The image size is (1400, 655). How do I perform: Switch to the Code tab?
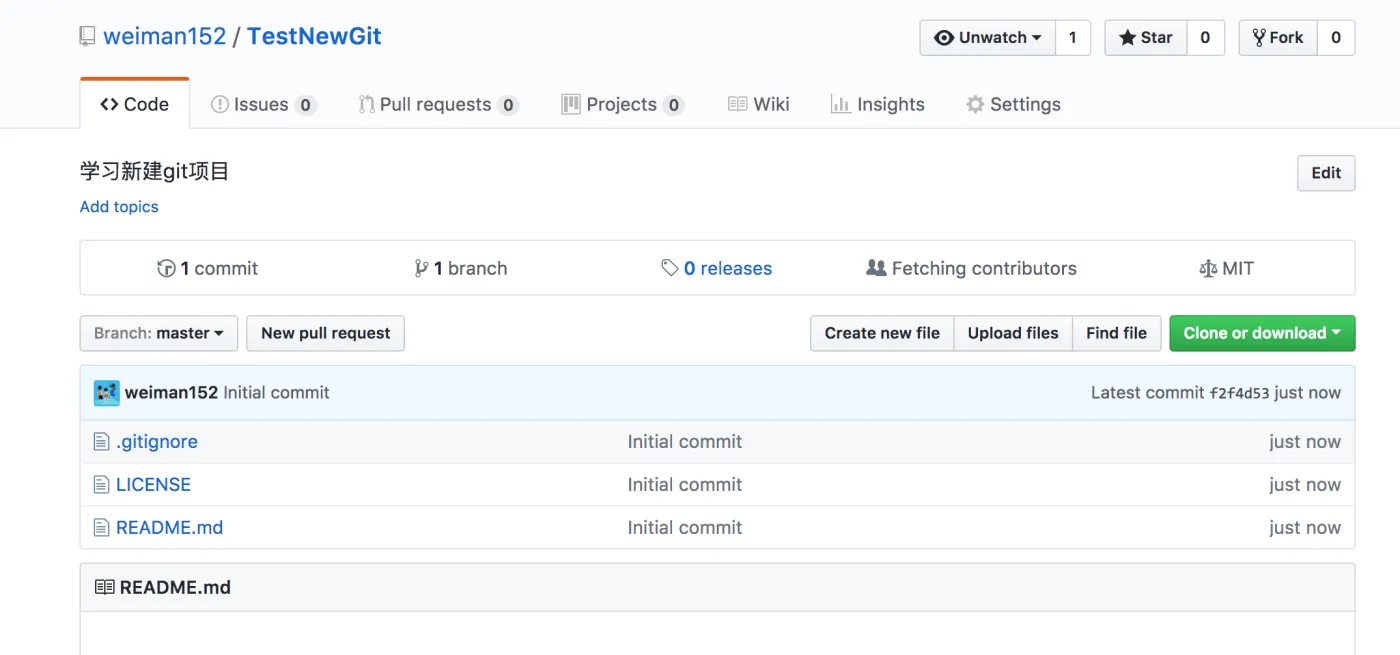[x=135, y=104]
